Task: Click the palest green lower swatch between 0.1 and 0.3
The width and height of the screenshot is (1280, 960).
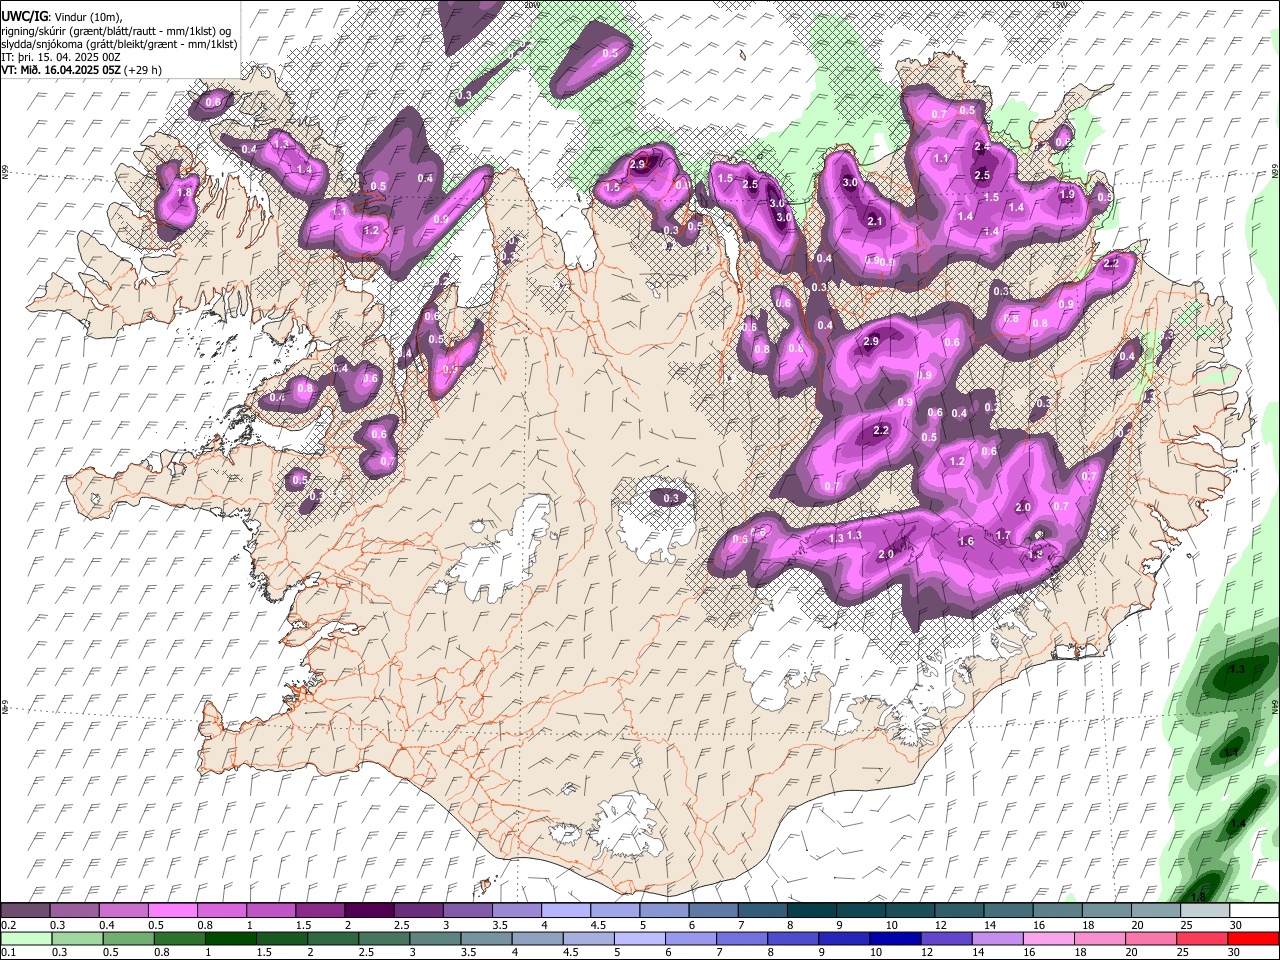Action: [x=25, y=937]
